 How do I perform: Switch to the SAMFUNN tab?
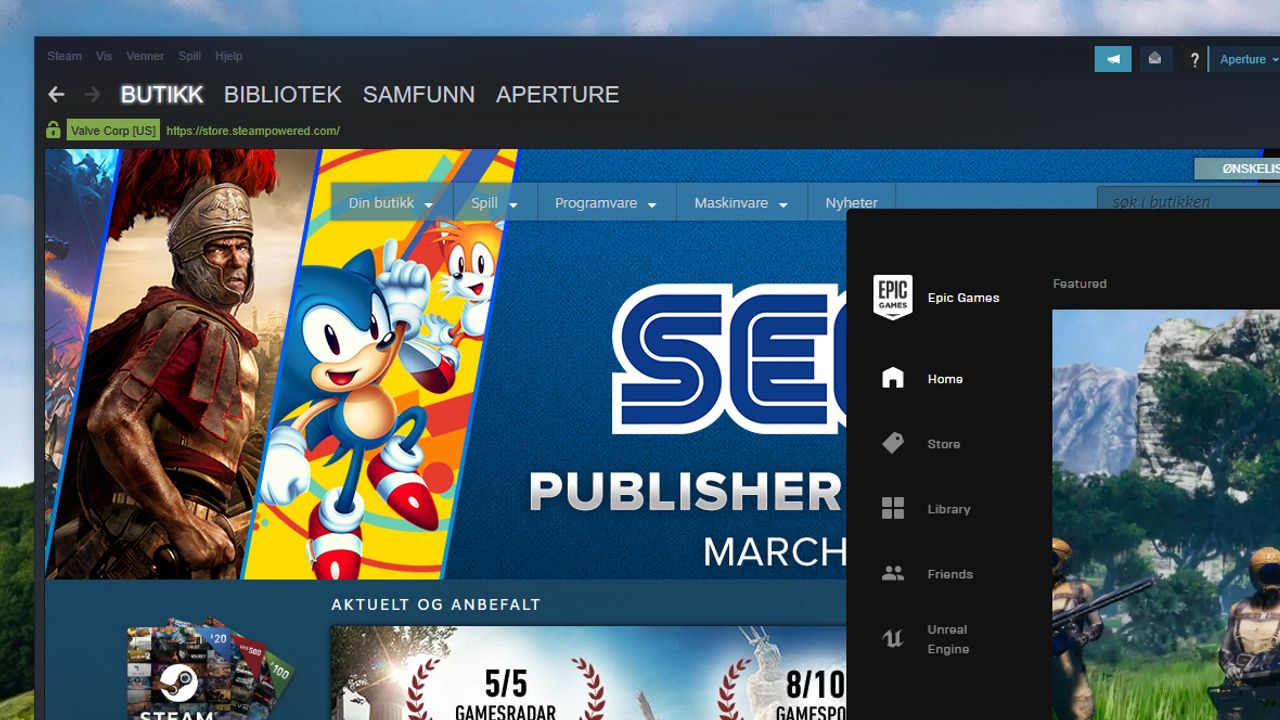pyautogui.click(x=419, y=95)
